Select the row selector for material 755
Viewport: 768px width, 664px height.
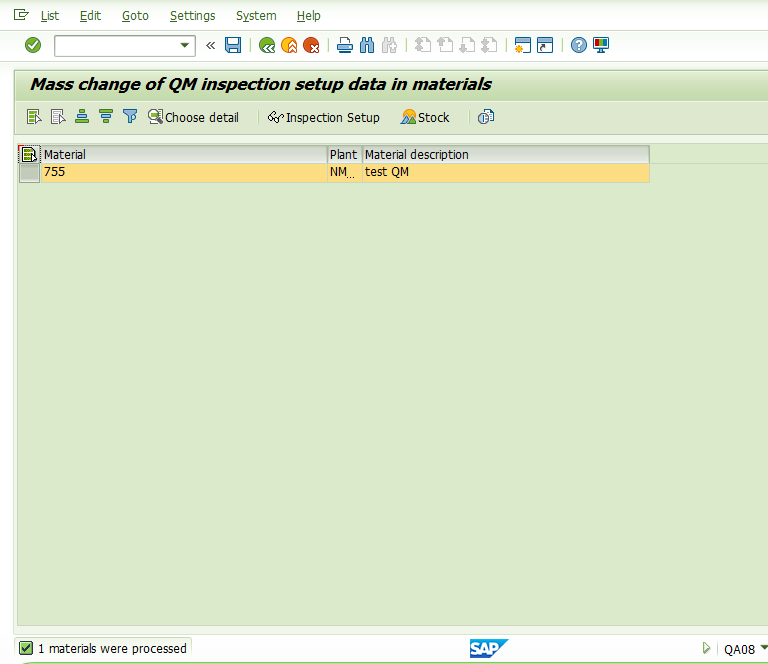click(29, 173)
